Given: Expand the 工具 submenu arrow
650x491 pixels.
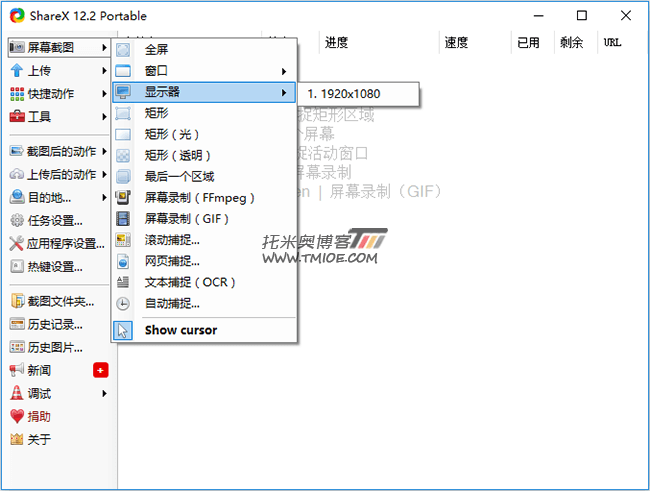Looking at the screenshot, I should pos(104,117).
